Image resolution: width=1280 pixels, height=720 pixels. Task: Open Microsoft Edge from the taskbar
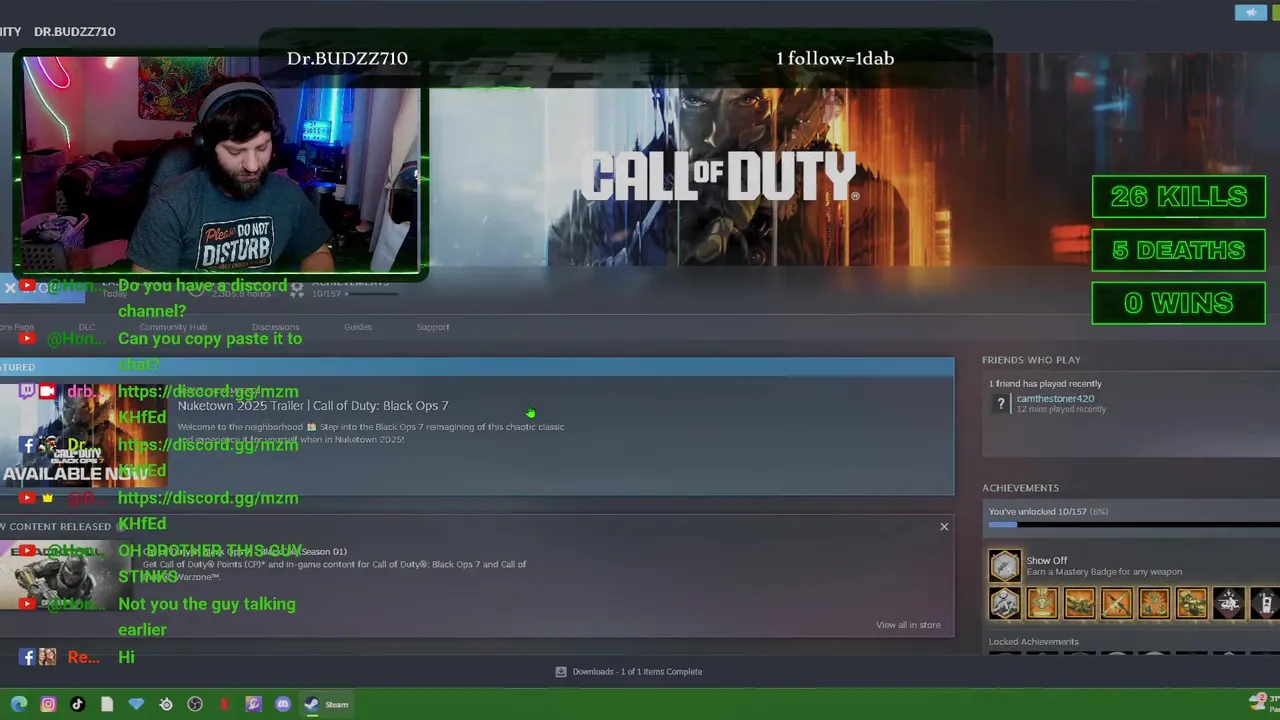coord(19,704)
